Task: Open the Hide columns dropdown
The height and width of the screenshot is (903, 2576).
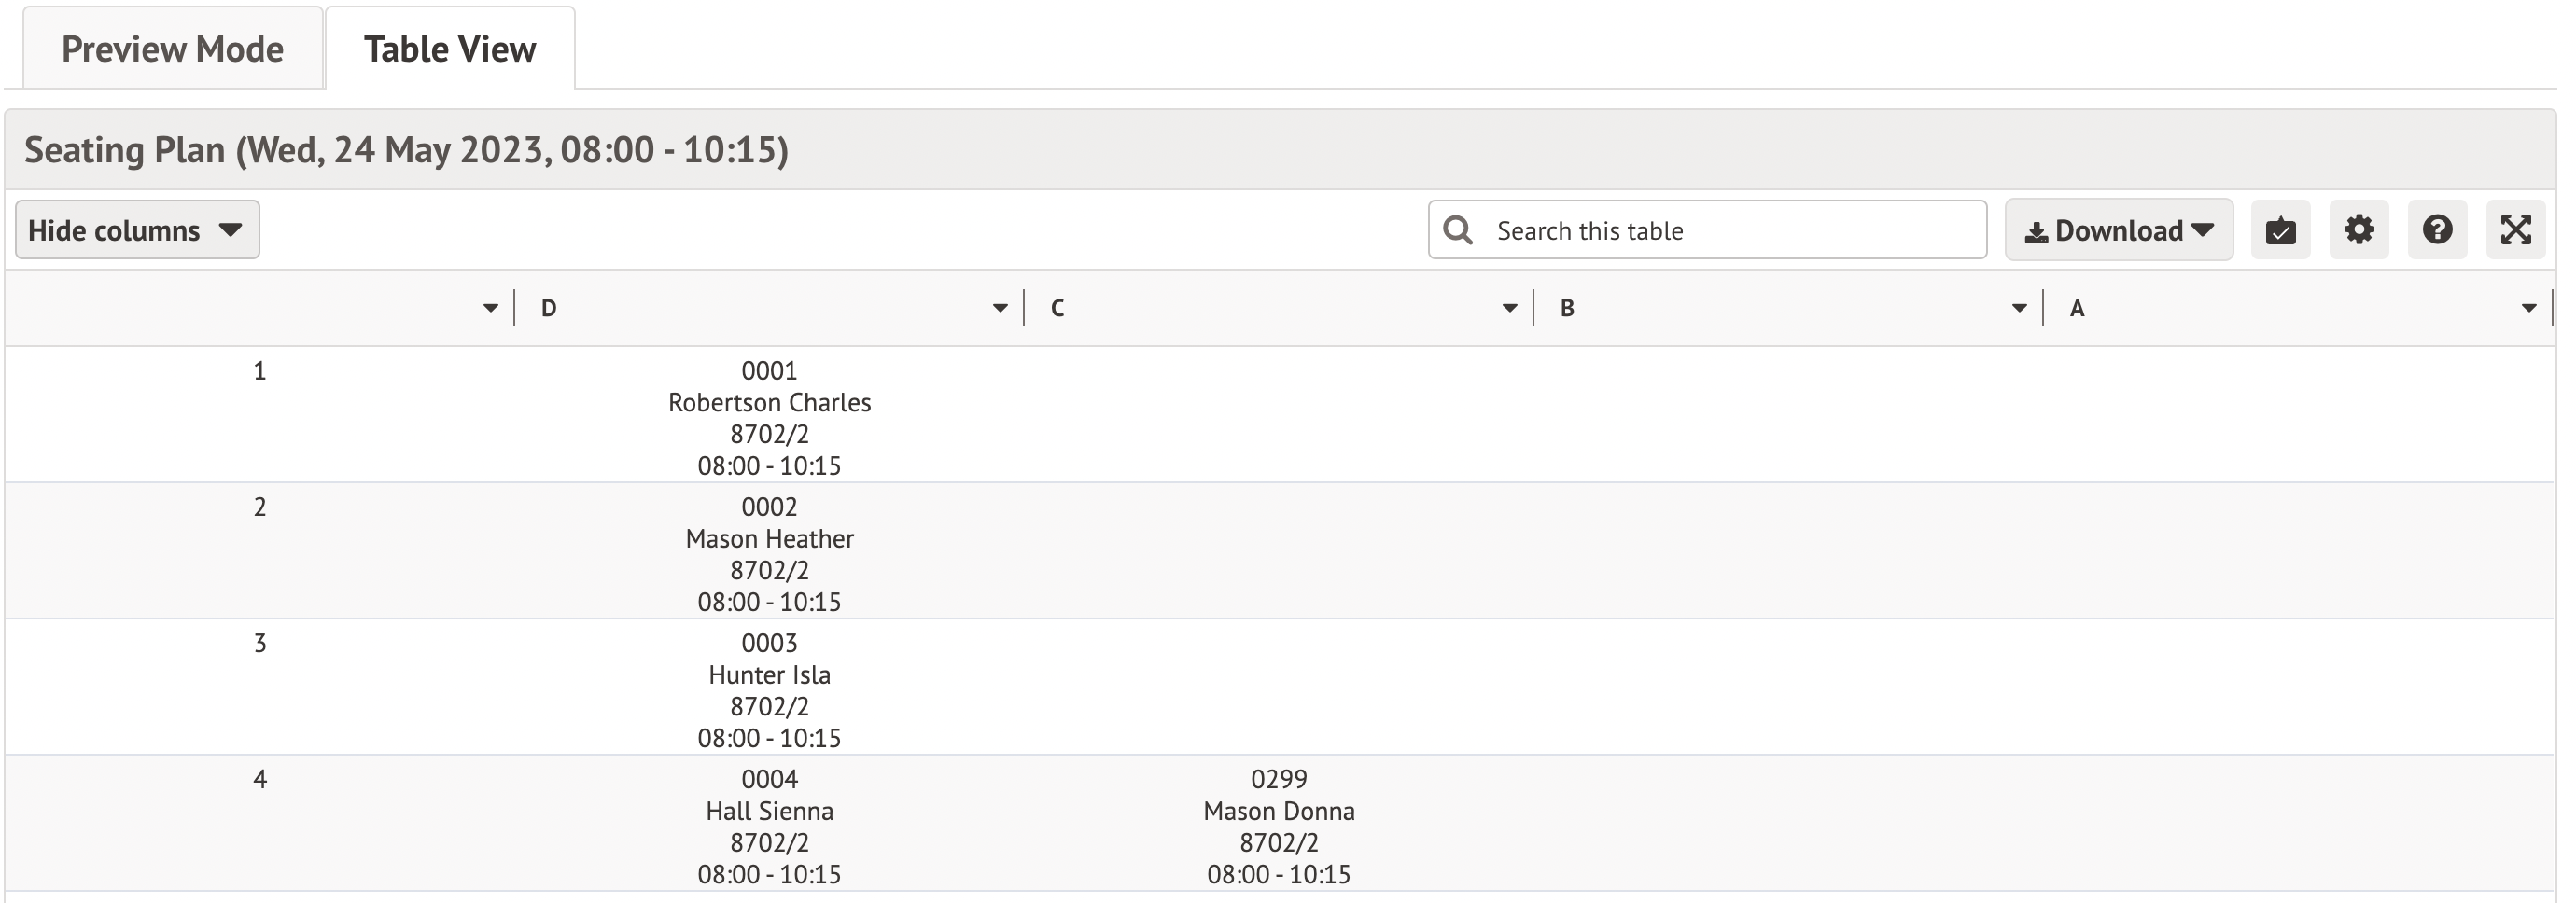Action: pos(137,230)
